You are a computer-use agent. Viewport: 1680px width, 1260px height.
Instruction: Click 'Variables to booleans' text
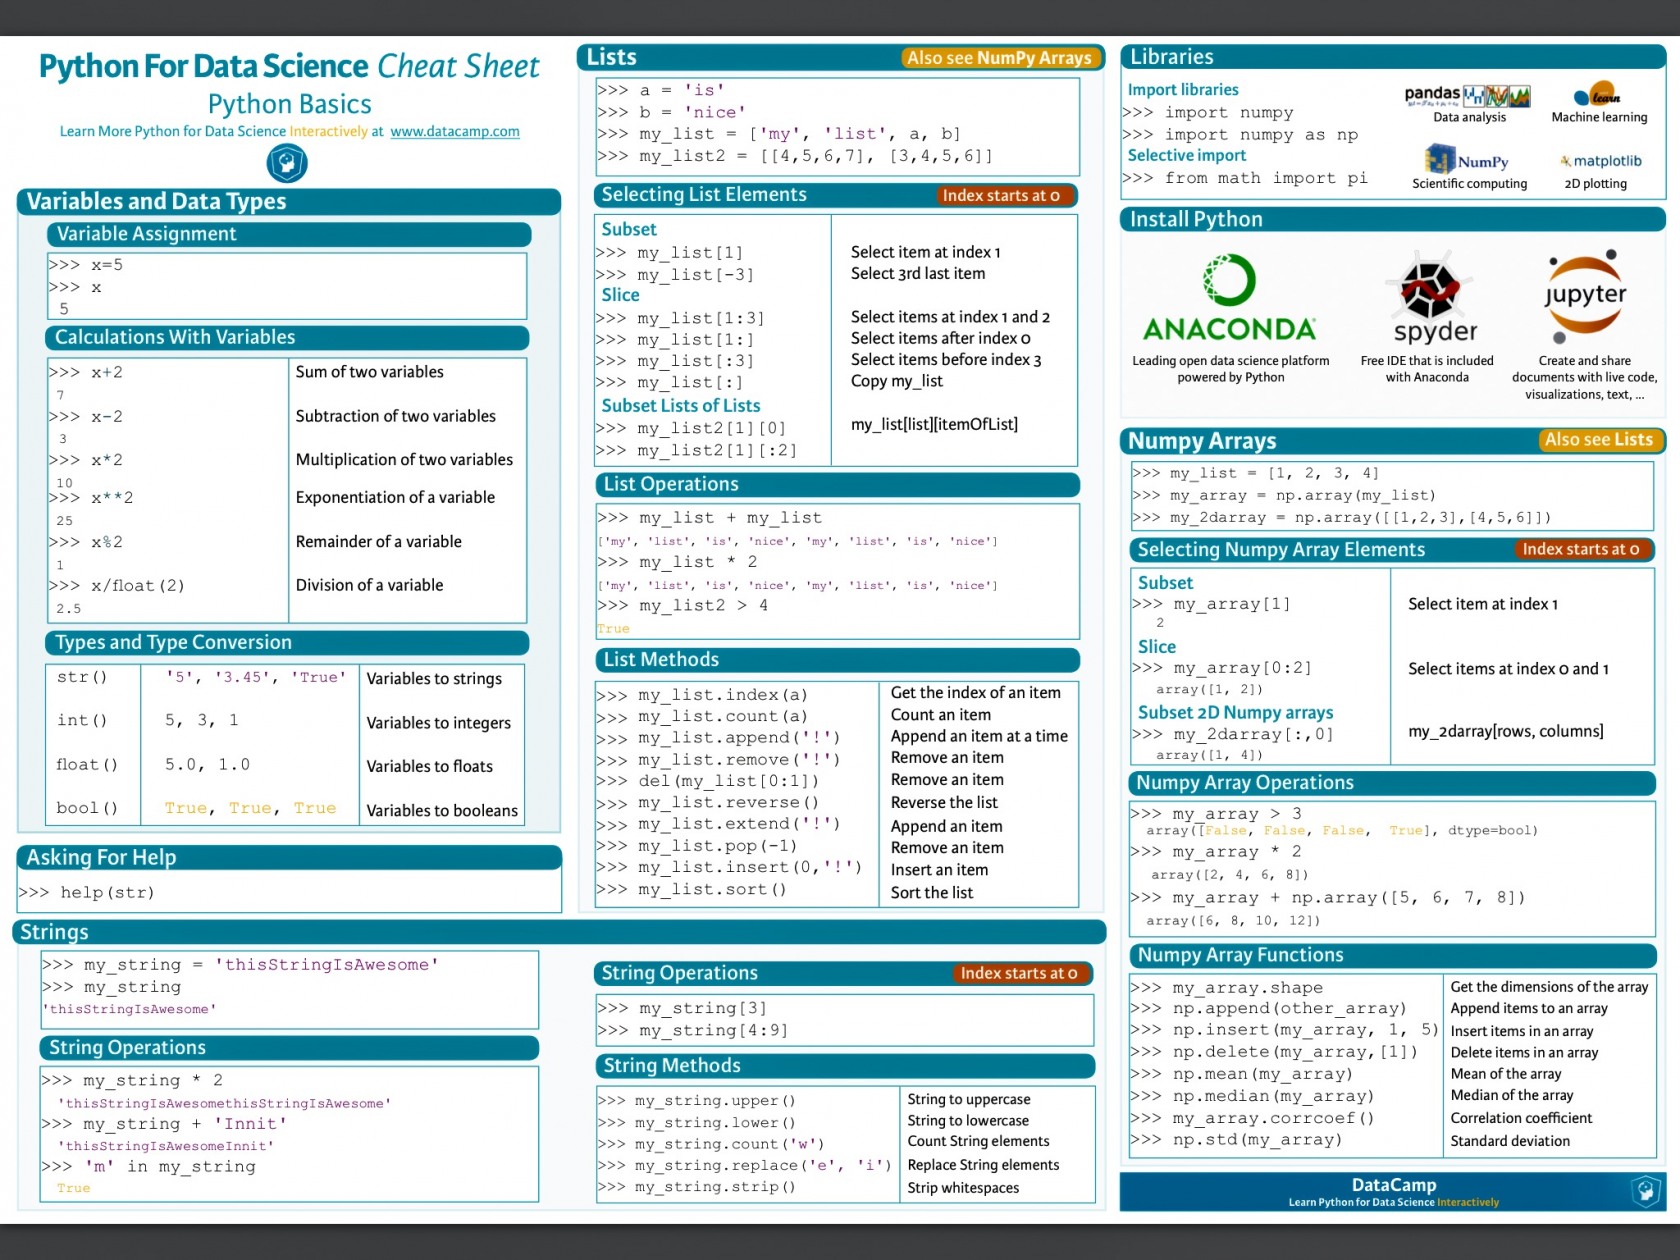pos(442,811)
